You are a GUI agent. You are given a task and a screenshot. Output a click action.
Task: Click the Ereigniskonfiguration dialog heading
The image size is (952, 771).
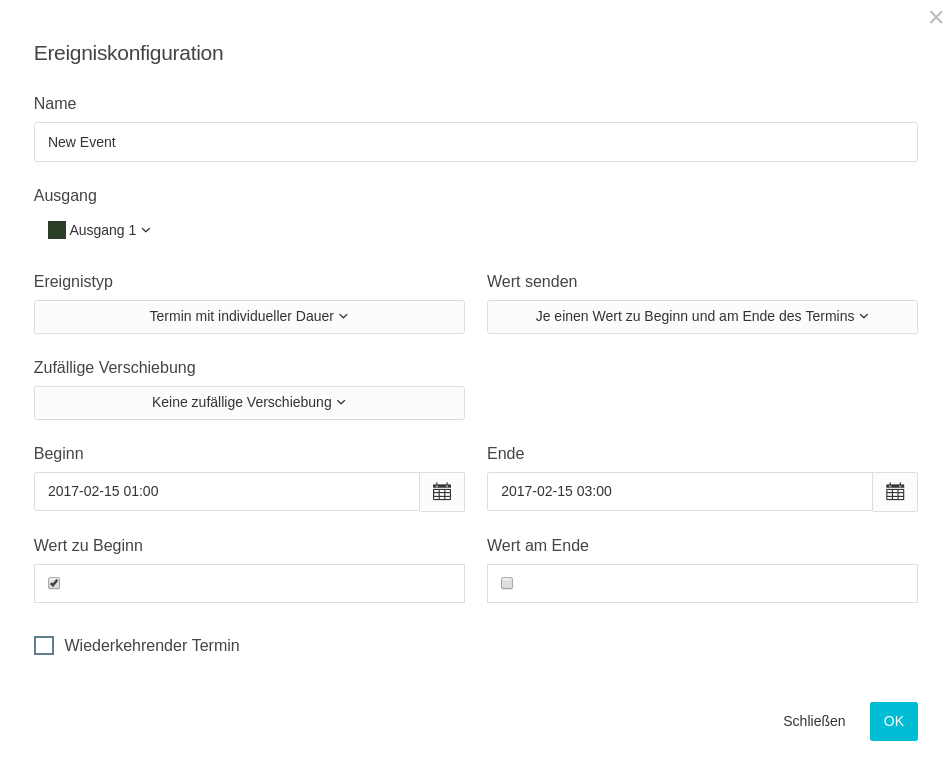pyautogui.click(x=129, y=53)
